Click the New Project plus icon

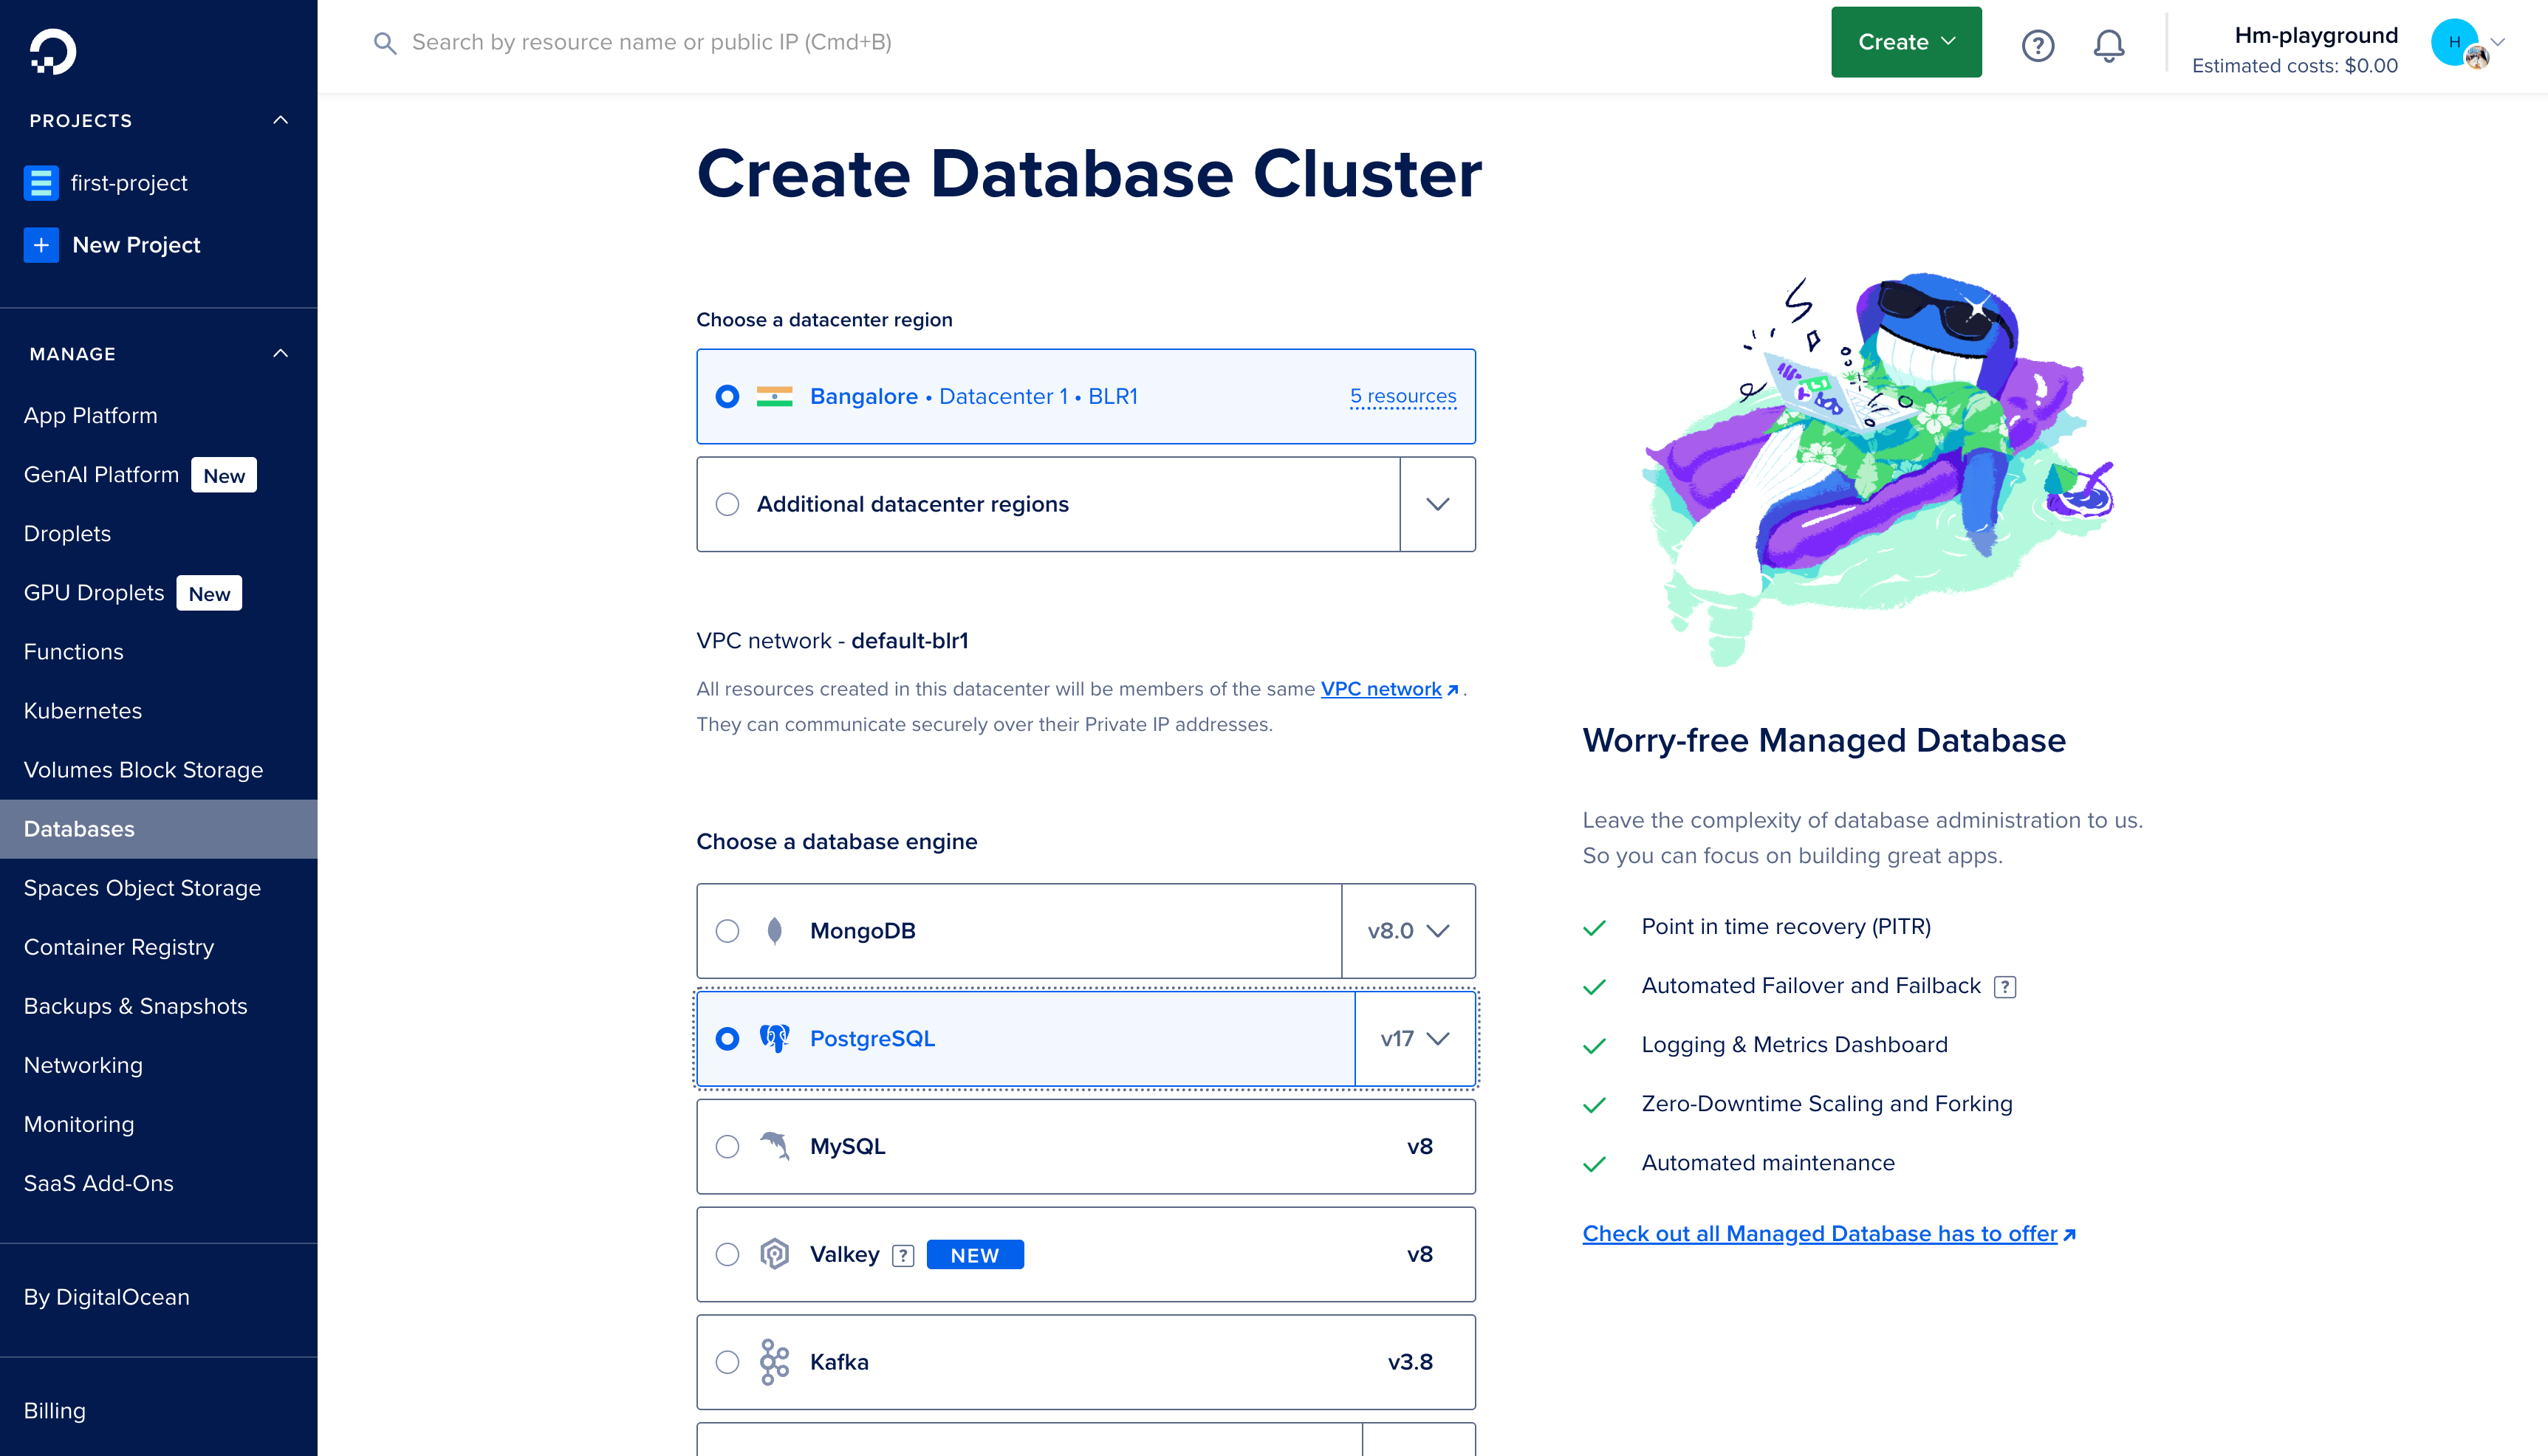click(x=41, y=245)
